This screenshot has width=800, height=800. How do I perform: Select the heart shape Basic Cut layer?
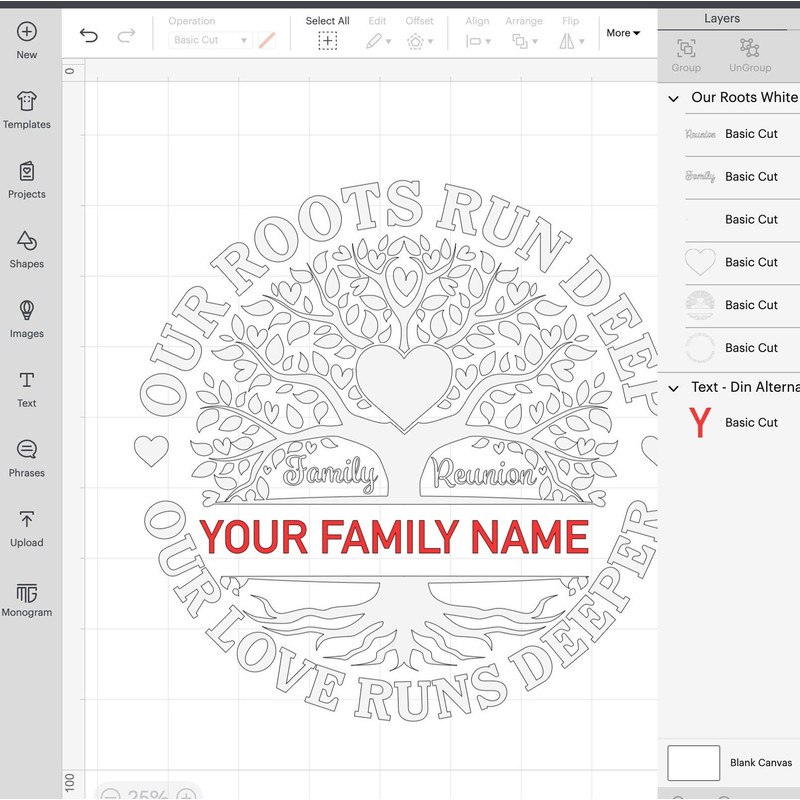pyautogui.click(x=740, y=262)
